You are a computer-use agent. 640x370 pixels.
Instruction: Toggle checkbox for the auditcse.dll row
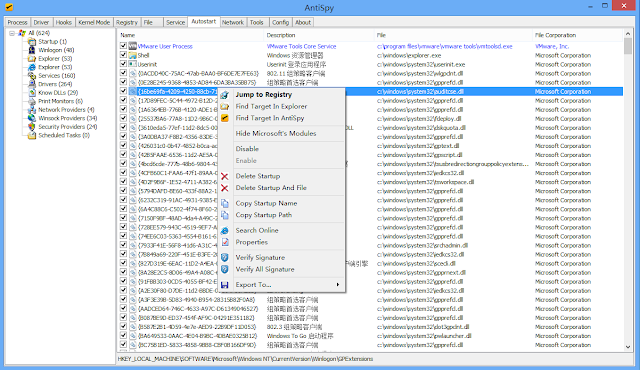click(123, 91)
